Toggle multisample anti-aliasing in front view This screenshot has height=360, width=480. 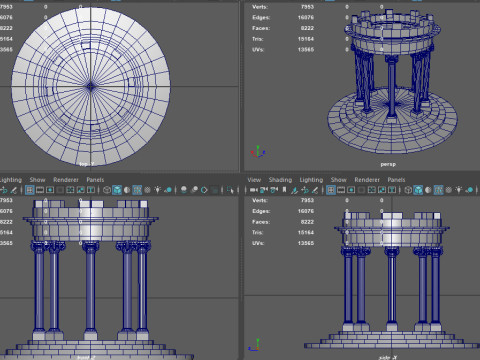pos(204,190)
